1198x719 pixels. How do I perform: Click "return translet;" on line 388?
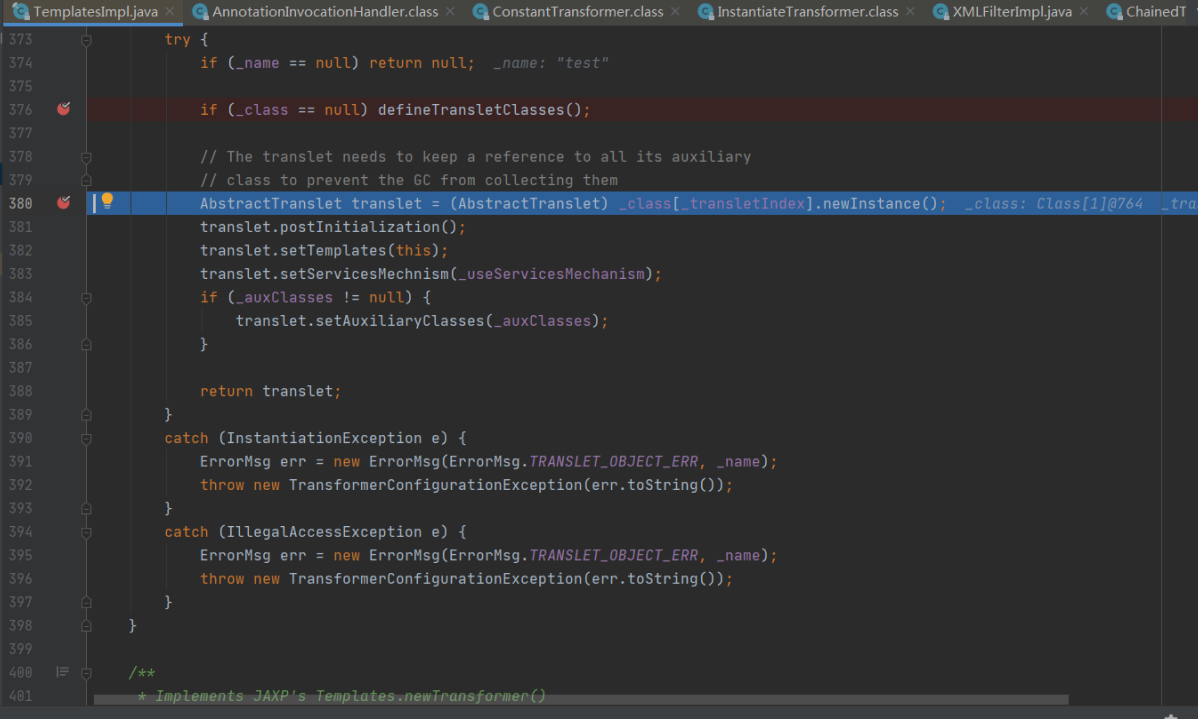pos(270,391)
